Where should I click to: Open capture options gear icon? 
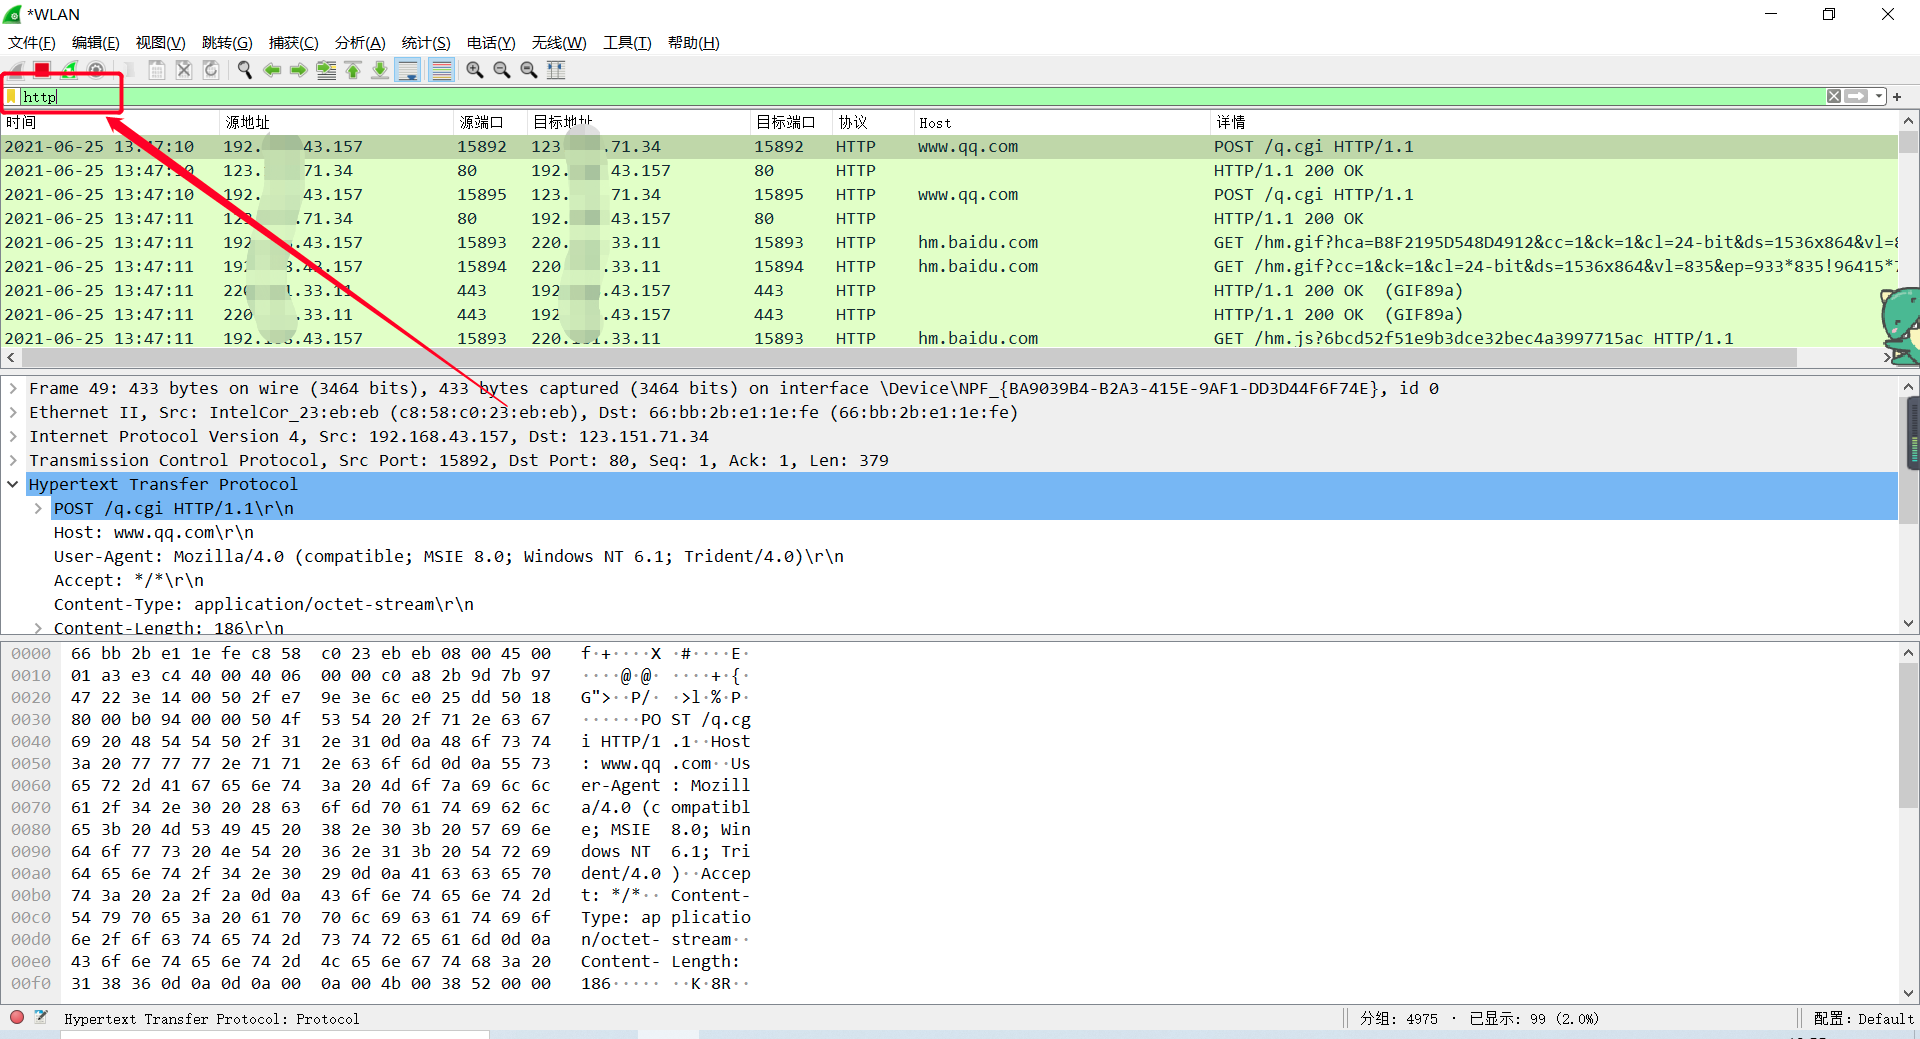click(x=95, y=70)
